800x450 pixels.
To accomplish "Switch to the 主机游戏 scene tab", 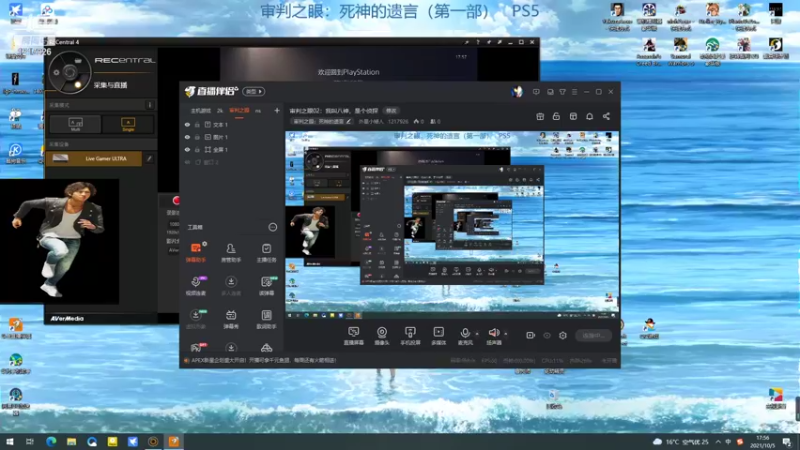I will pos(200,111).
